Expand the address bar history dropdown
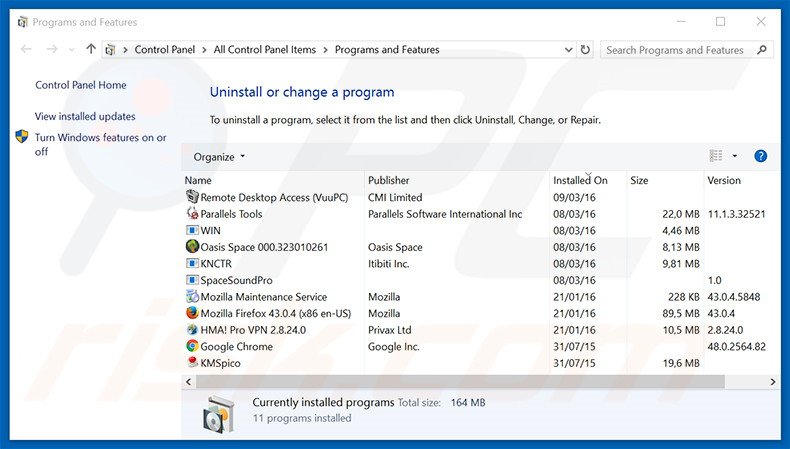This screenshot has width=790, height=449. [x=568, y=50]
